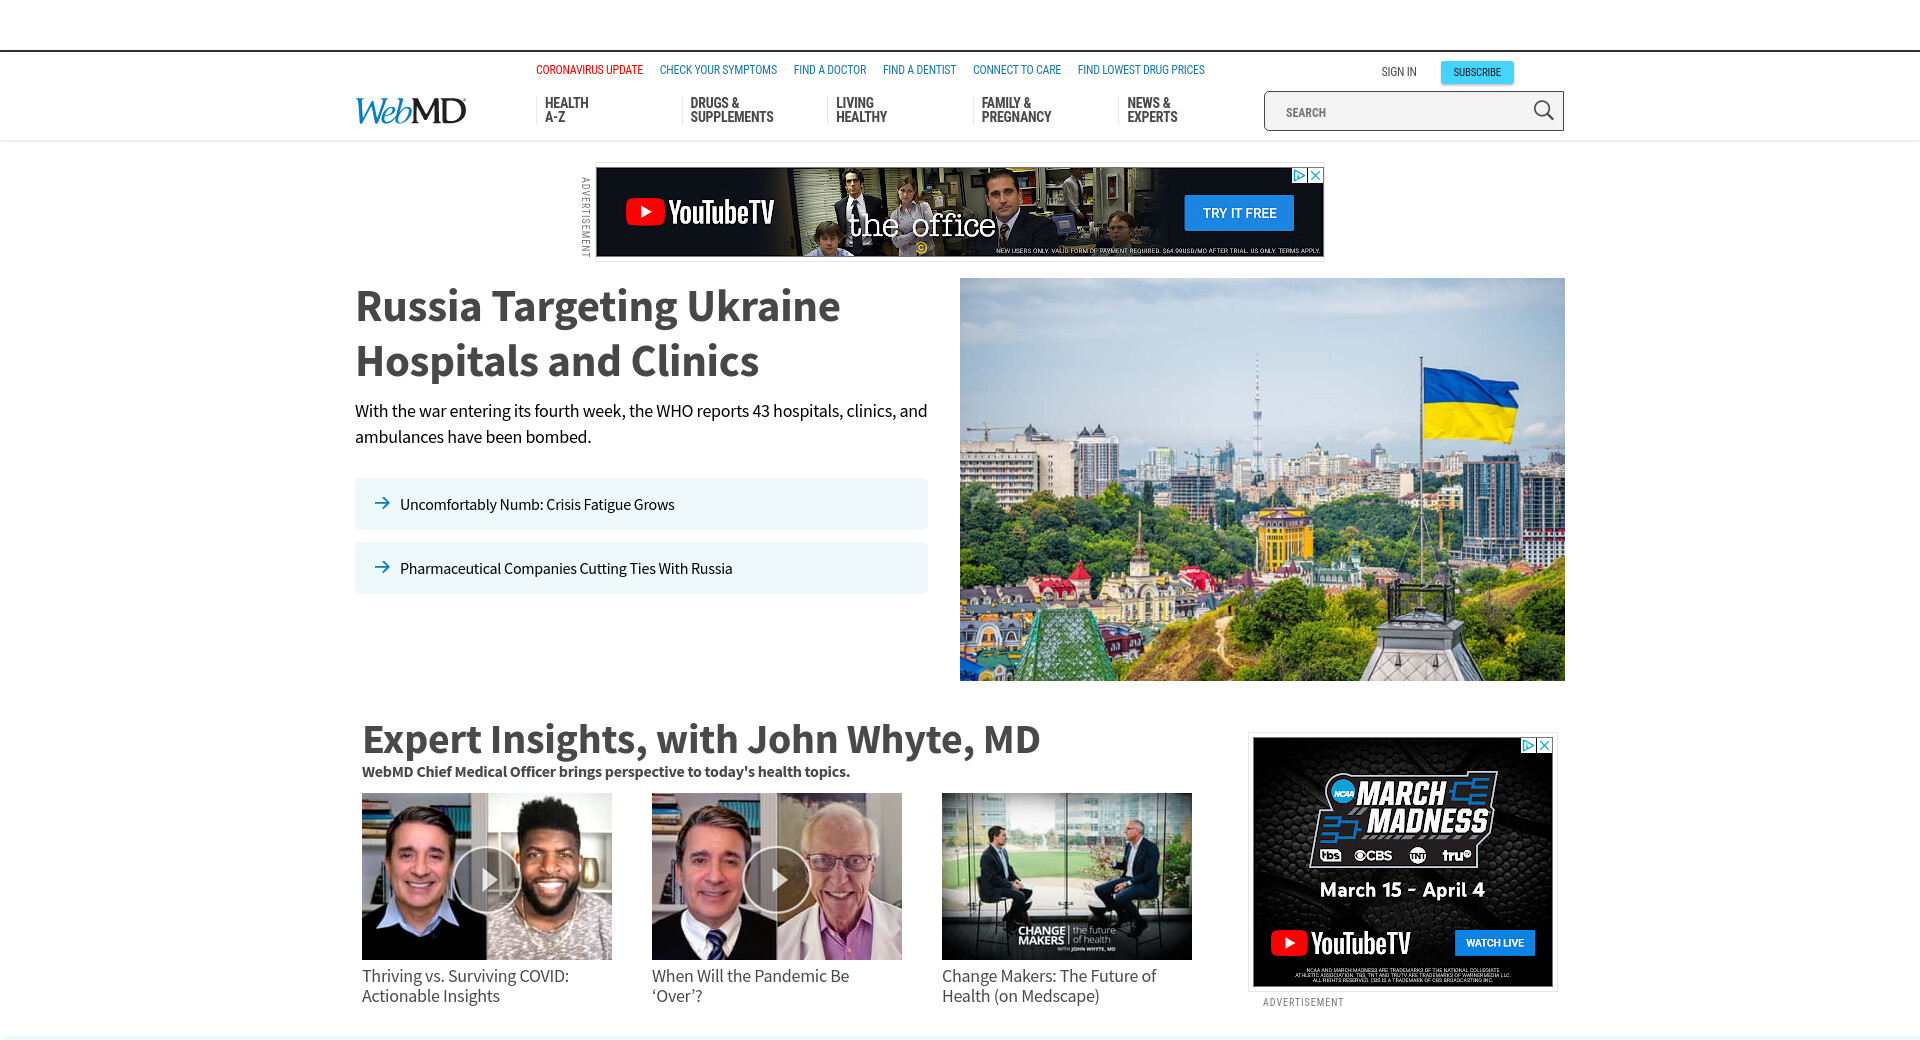
Task: Click the Sign In link
Action: (1398, 72)
